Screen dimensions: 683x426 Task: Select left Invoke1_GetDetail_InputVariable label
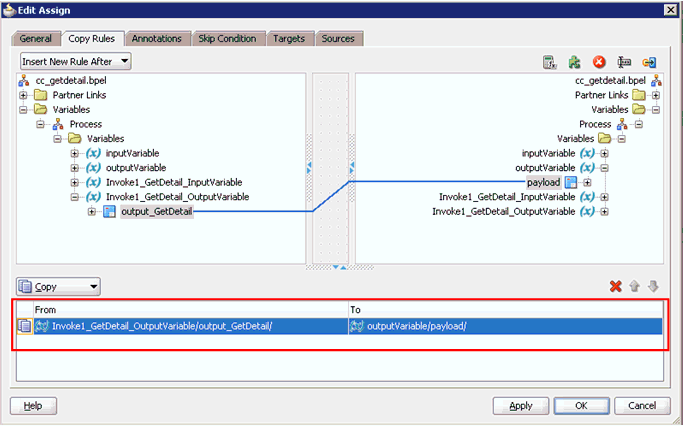[x=174, y=183]
